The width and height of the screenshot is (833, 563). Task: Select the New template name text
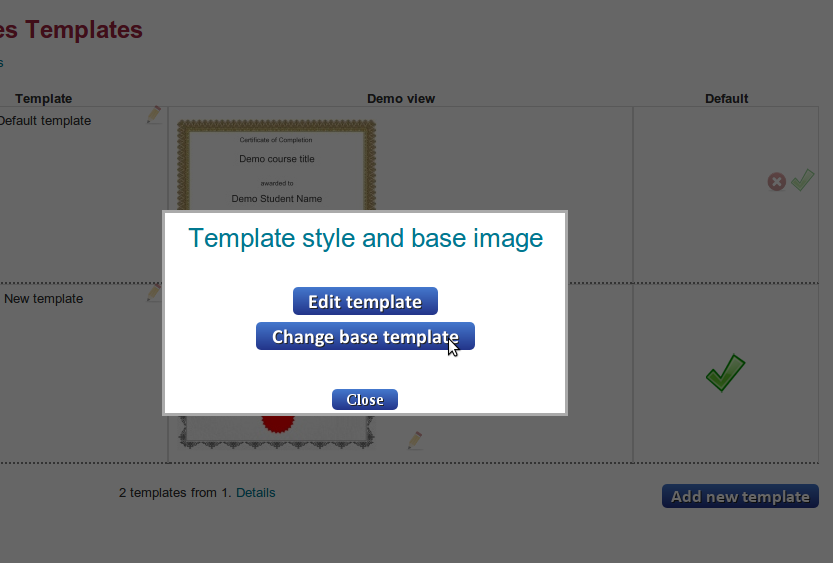pos(44,299)
